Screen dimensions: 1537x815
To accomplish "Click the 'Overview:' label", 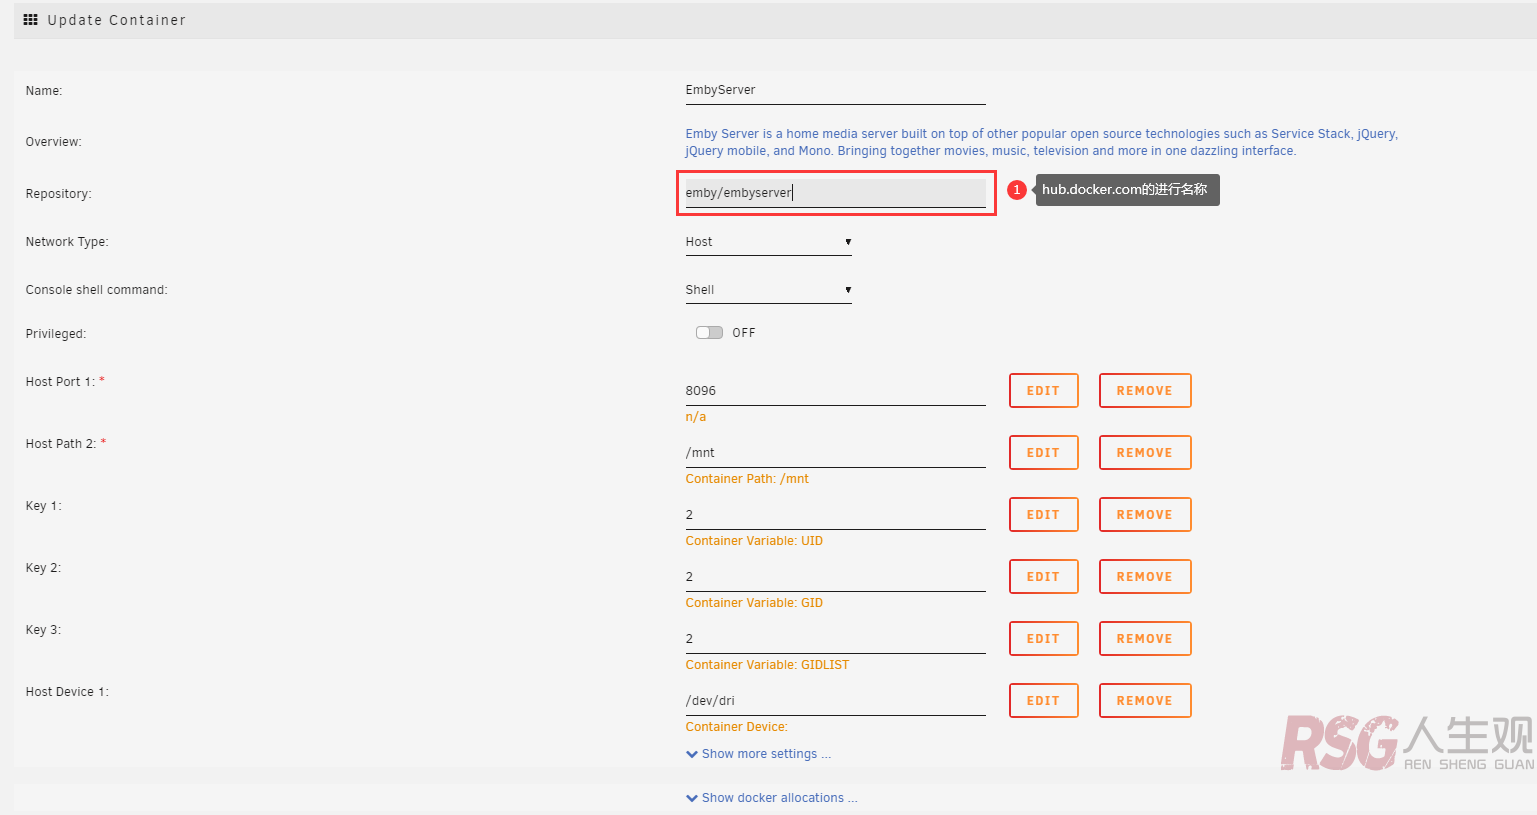I will point(54,142).
